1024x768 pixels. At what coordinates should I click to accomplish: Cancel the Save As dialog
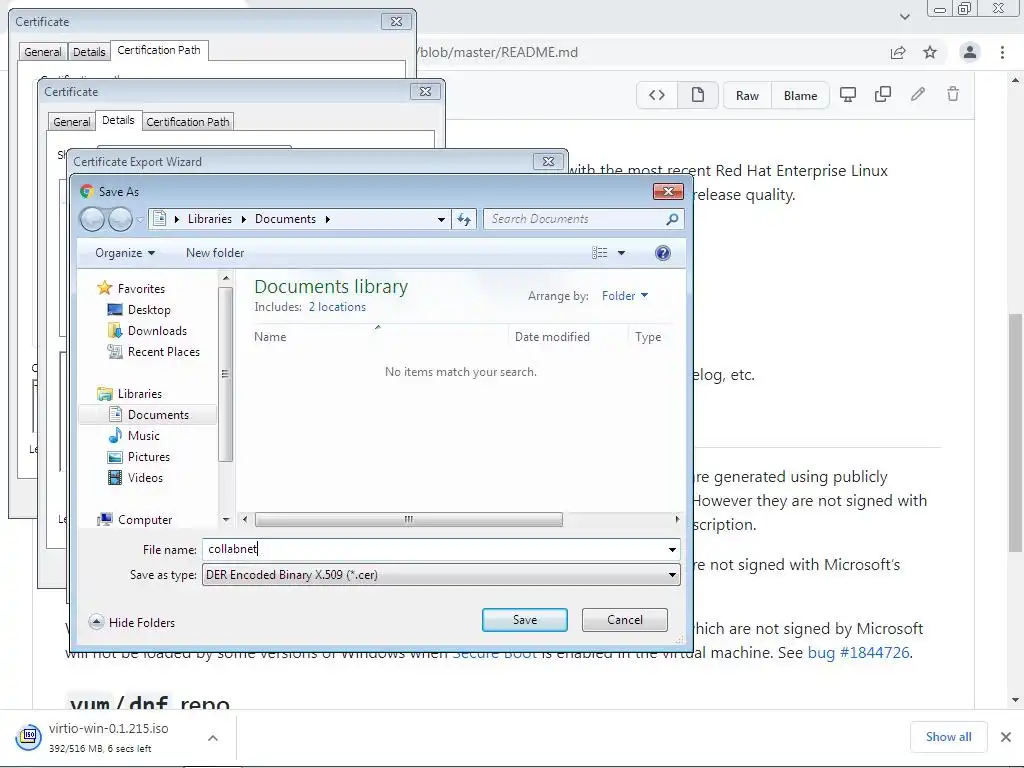(x=624, y=620)
